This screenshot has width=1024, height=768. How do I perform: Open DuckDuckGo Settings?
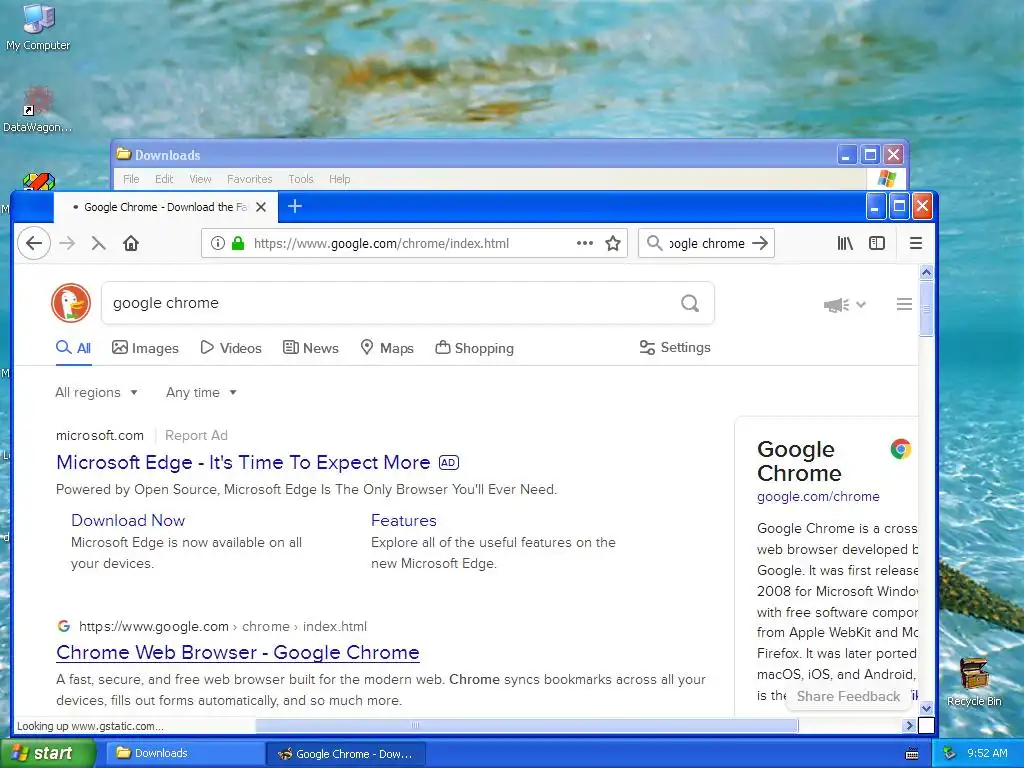point(675,347)
